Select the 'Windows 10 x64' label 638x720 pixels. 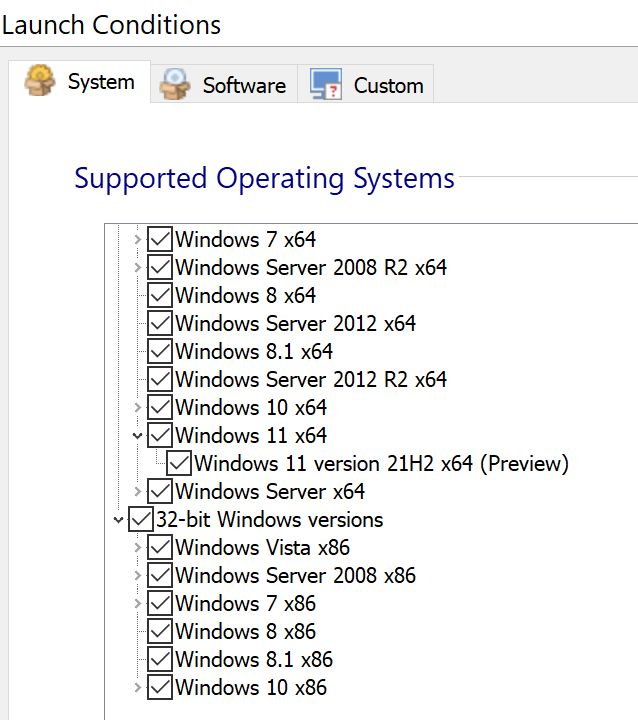251,407
